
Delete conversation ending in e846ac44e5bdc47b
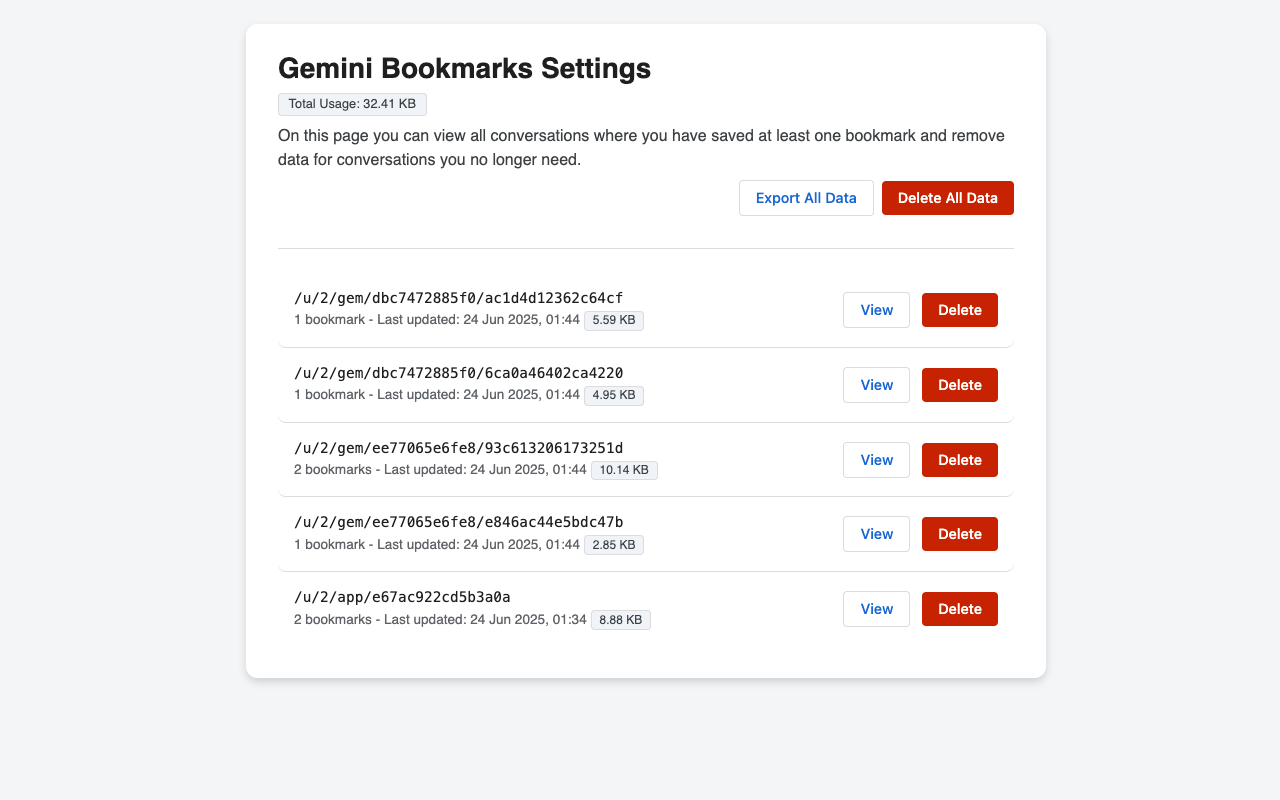[x=960, y=534]
